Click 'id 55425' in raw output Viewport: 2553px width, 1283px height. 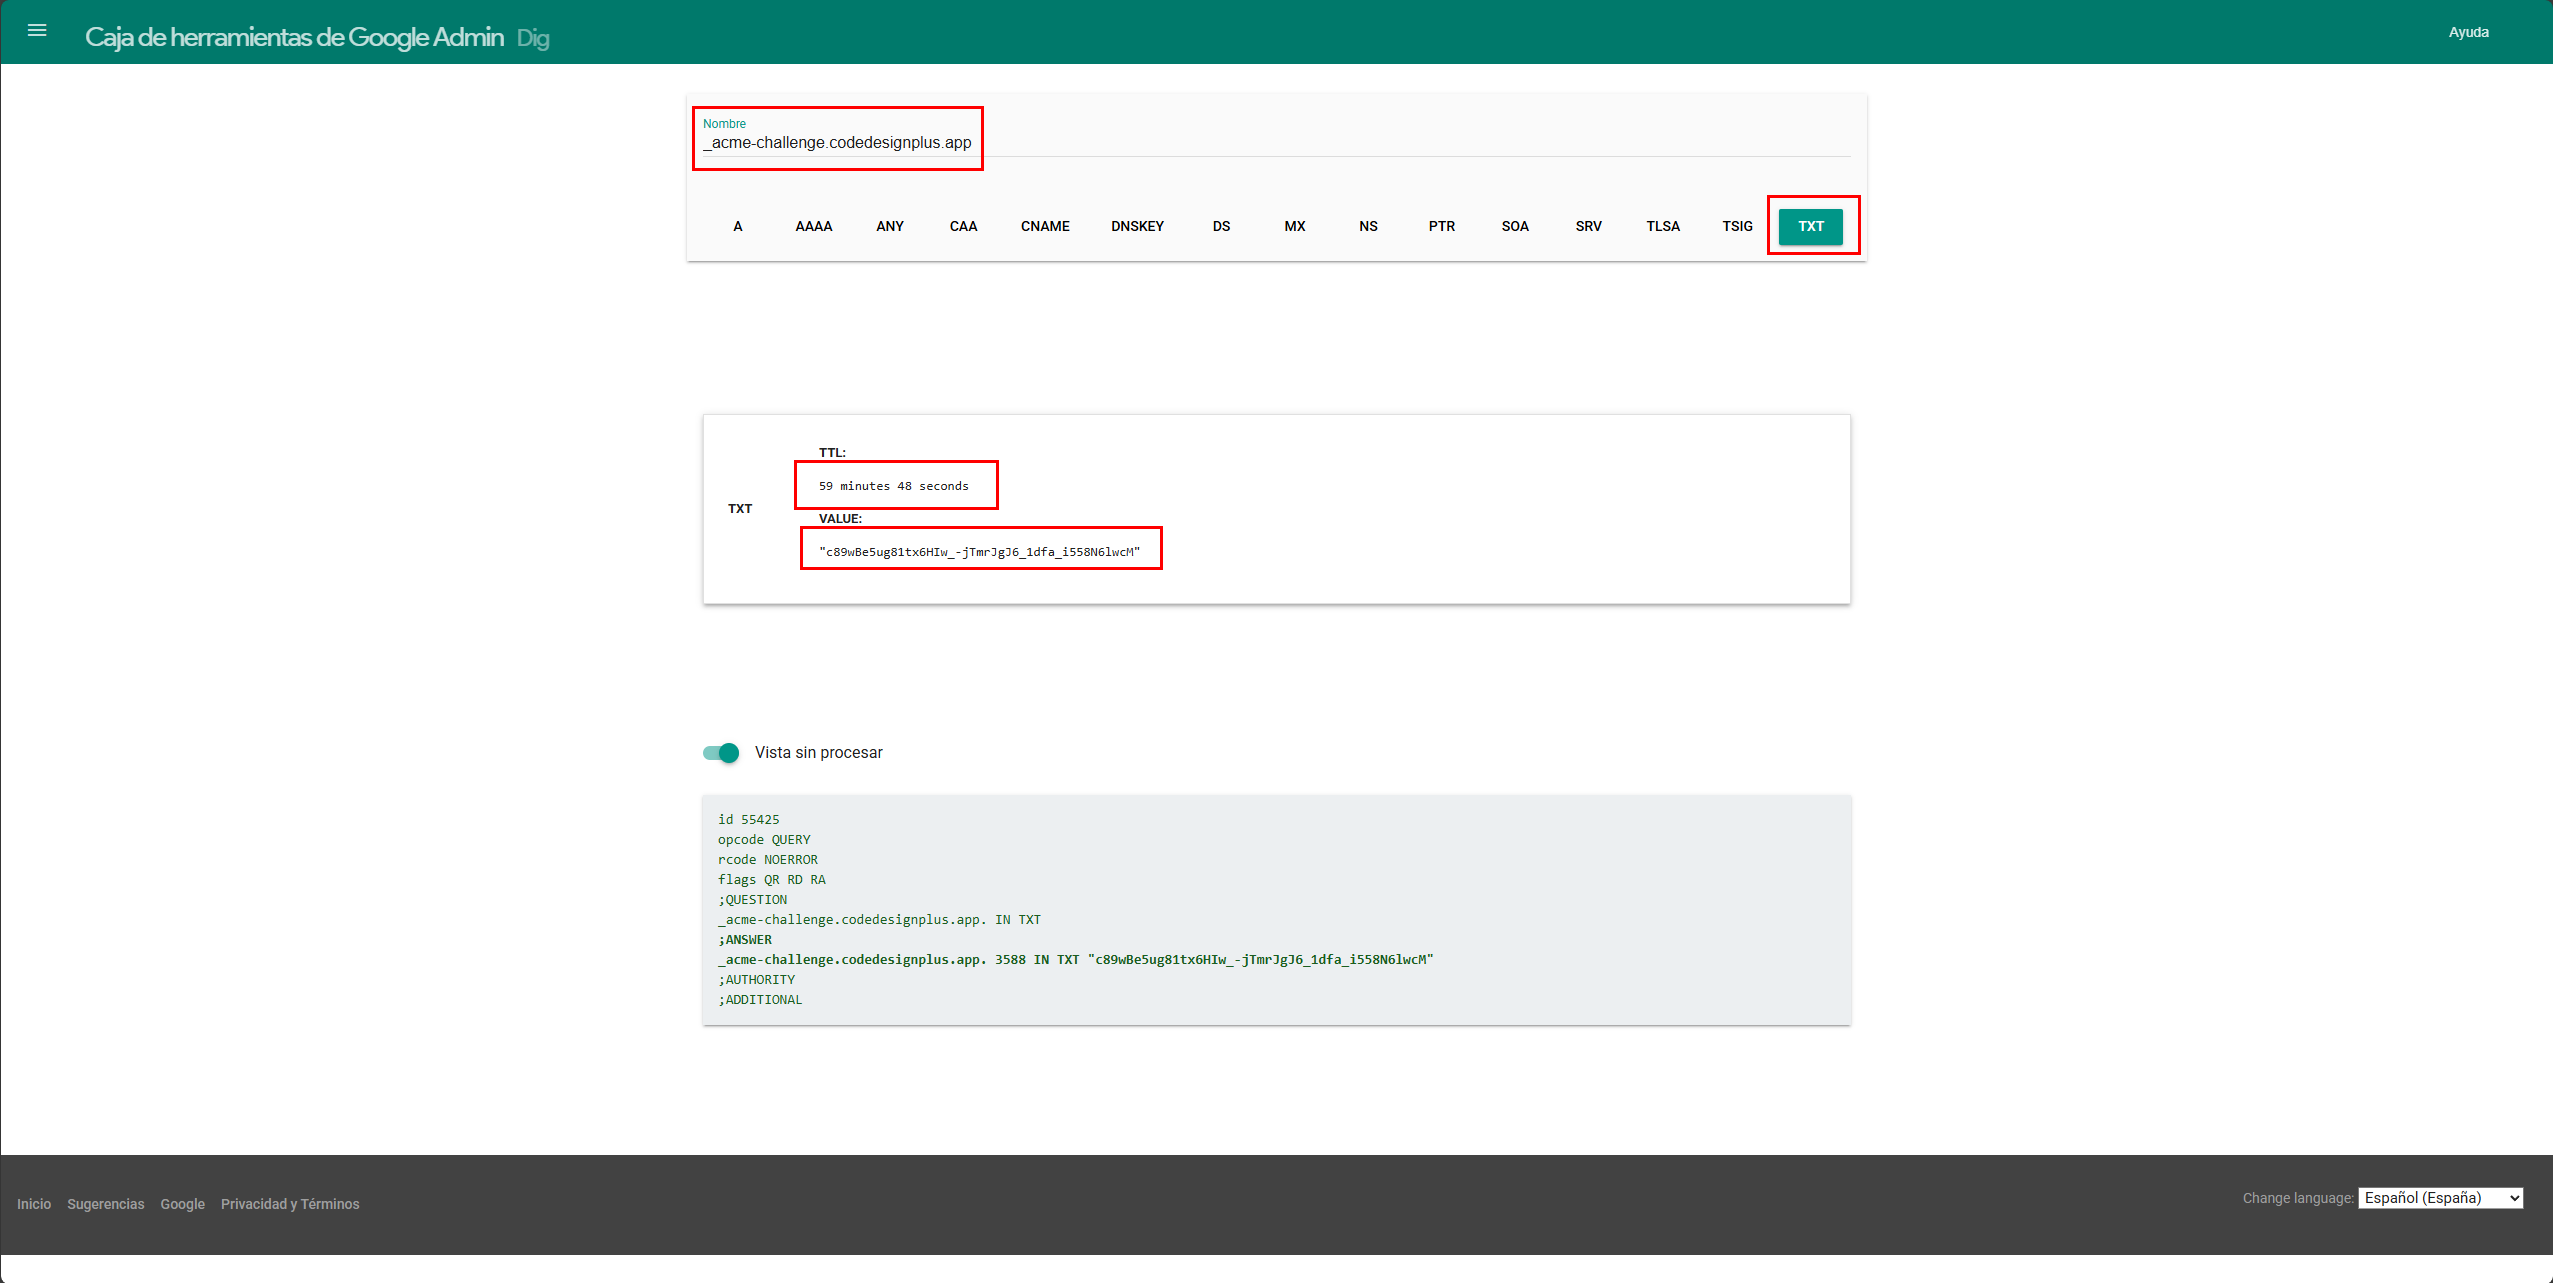[749, 819]
